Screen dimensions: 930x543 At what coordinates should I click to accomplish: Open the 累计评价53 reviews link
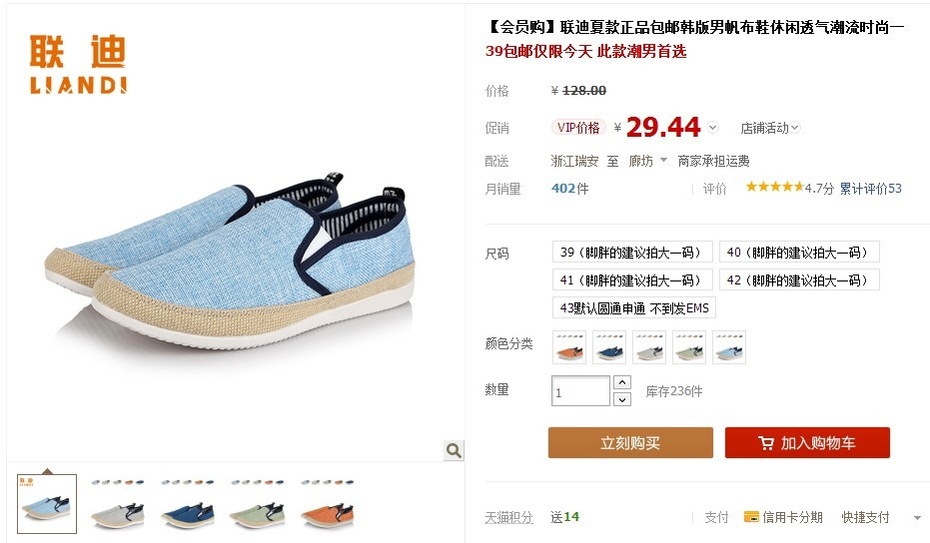870,189
